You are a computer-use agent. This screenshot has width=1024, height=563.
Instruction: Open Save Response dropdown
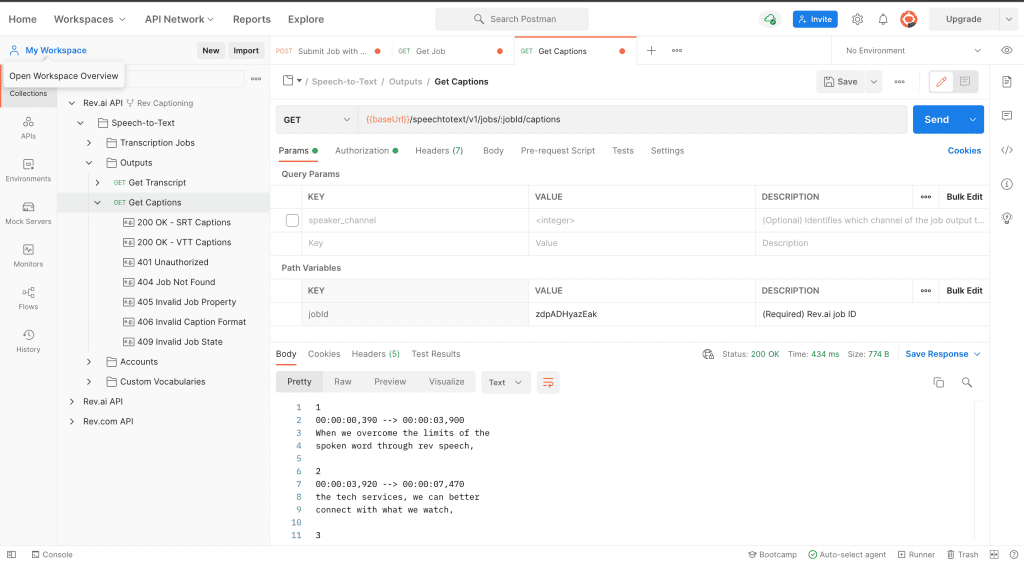pyautogui.click(x=942, y=354)
